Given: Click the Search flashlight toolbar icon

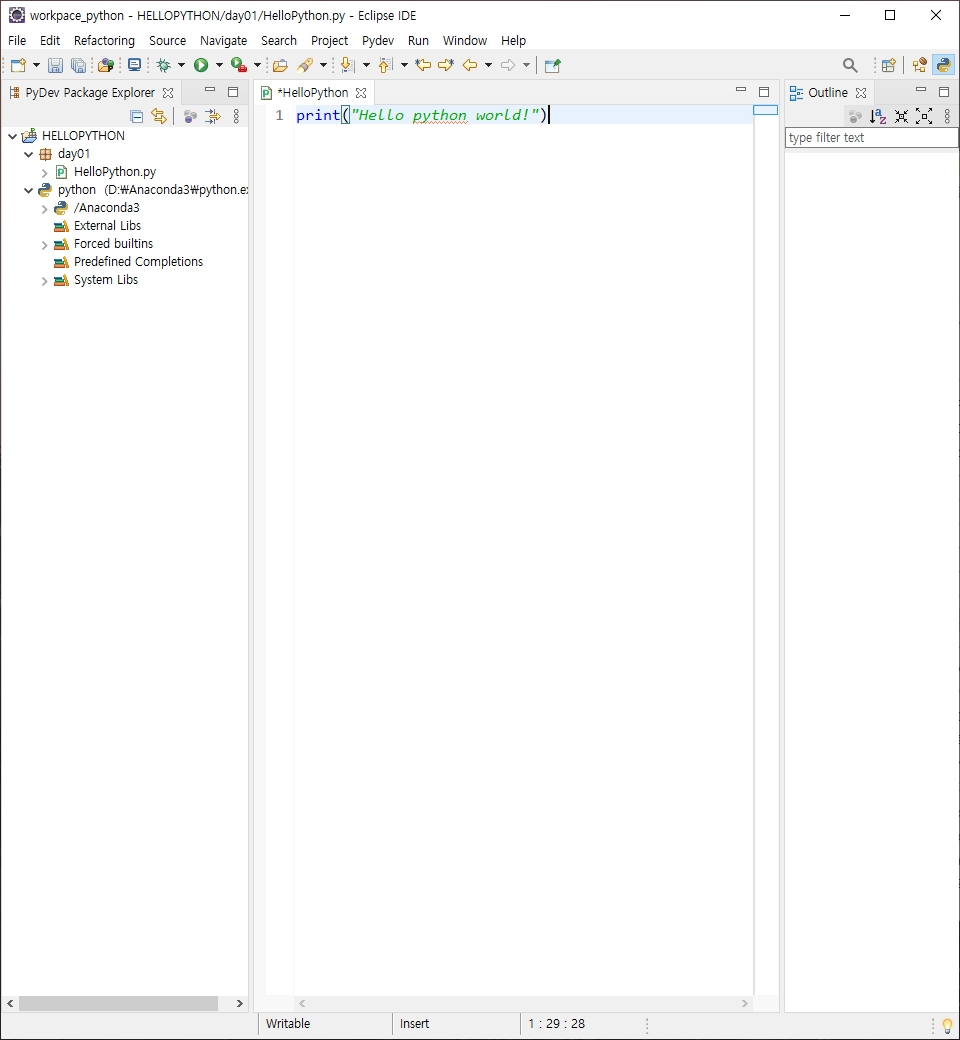Looking at the screenshot, I should pos(305,65).
